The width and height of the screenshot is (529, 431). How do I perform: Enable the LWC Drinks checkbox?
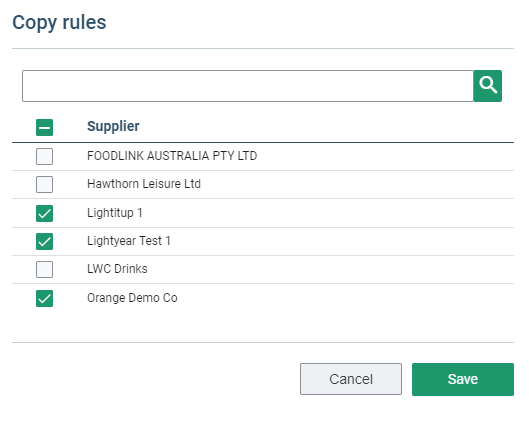point(45,269)
